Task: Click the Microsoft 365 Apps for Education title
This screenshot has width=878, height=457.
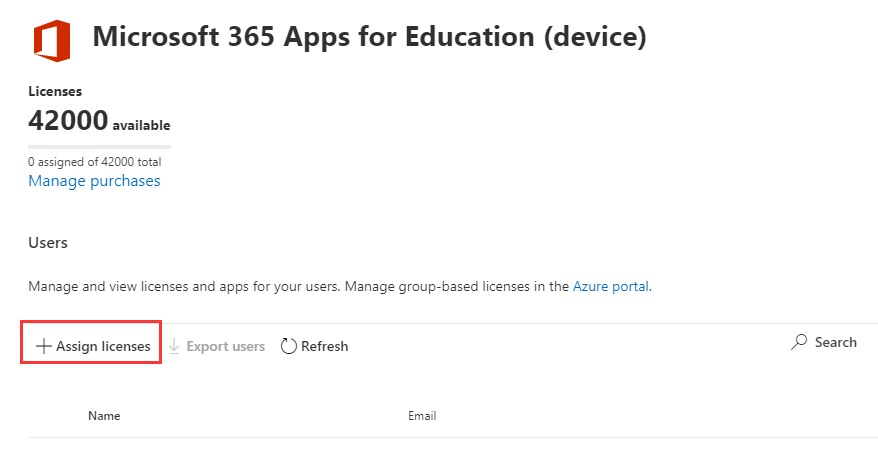Action: [369, 38]
